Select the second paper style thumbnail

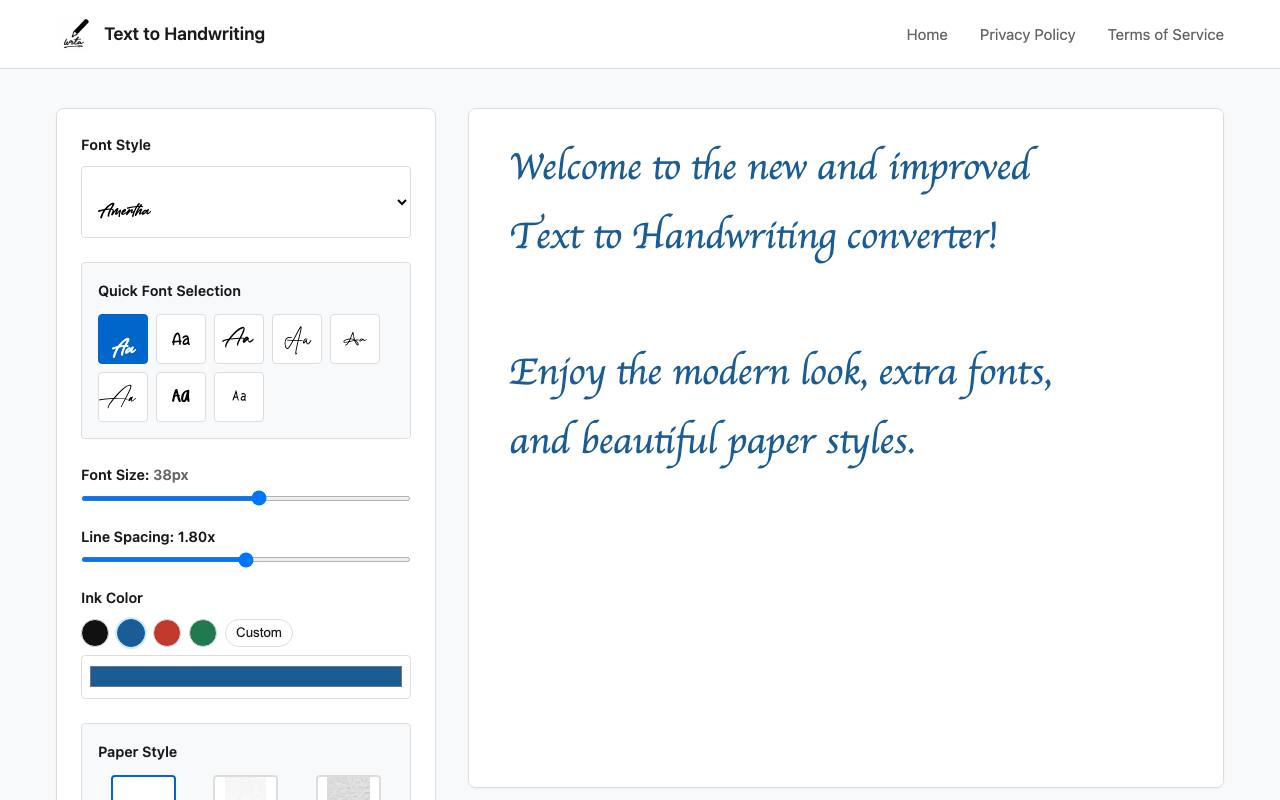245,787
